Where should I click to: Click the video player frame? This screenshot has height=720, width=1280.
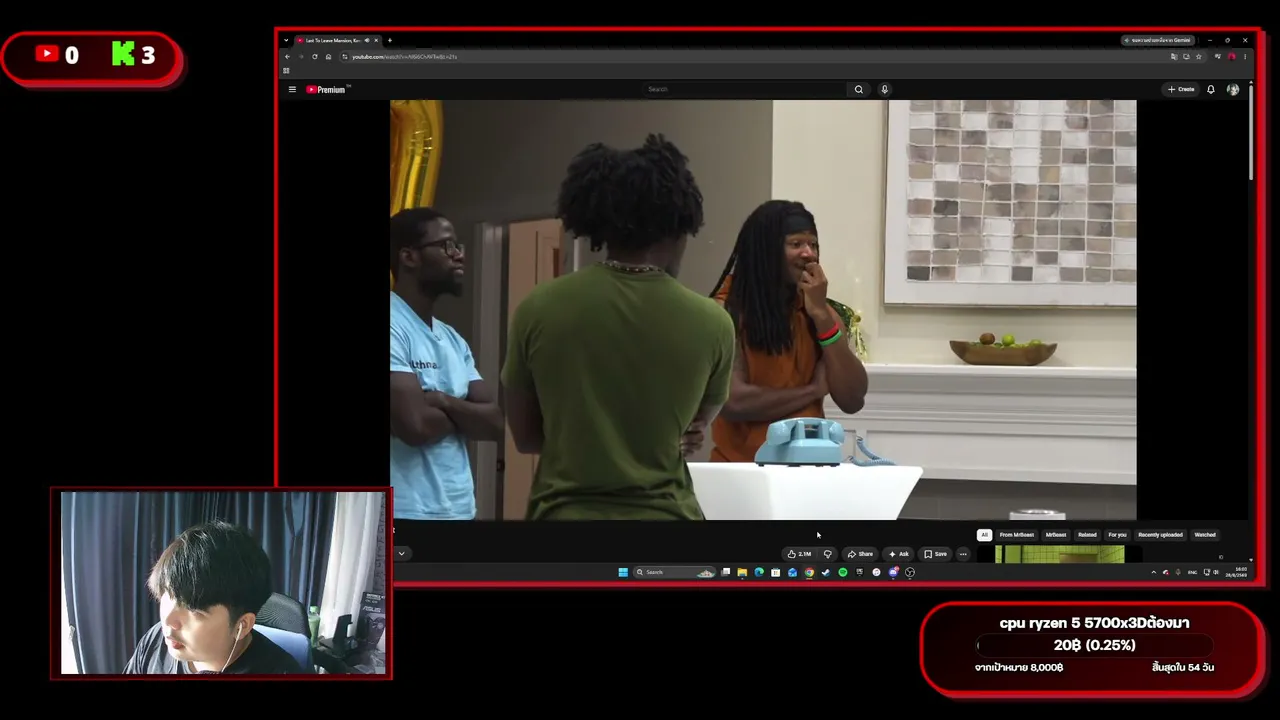tap(763, 310)
